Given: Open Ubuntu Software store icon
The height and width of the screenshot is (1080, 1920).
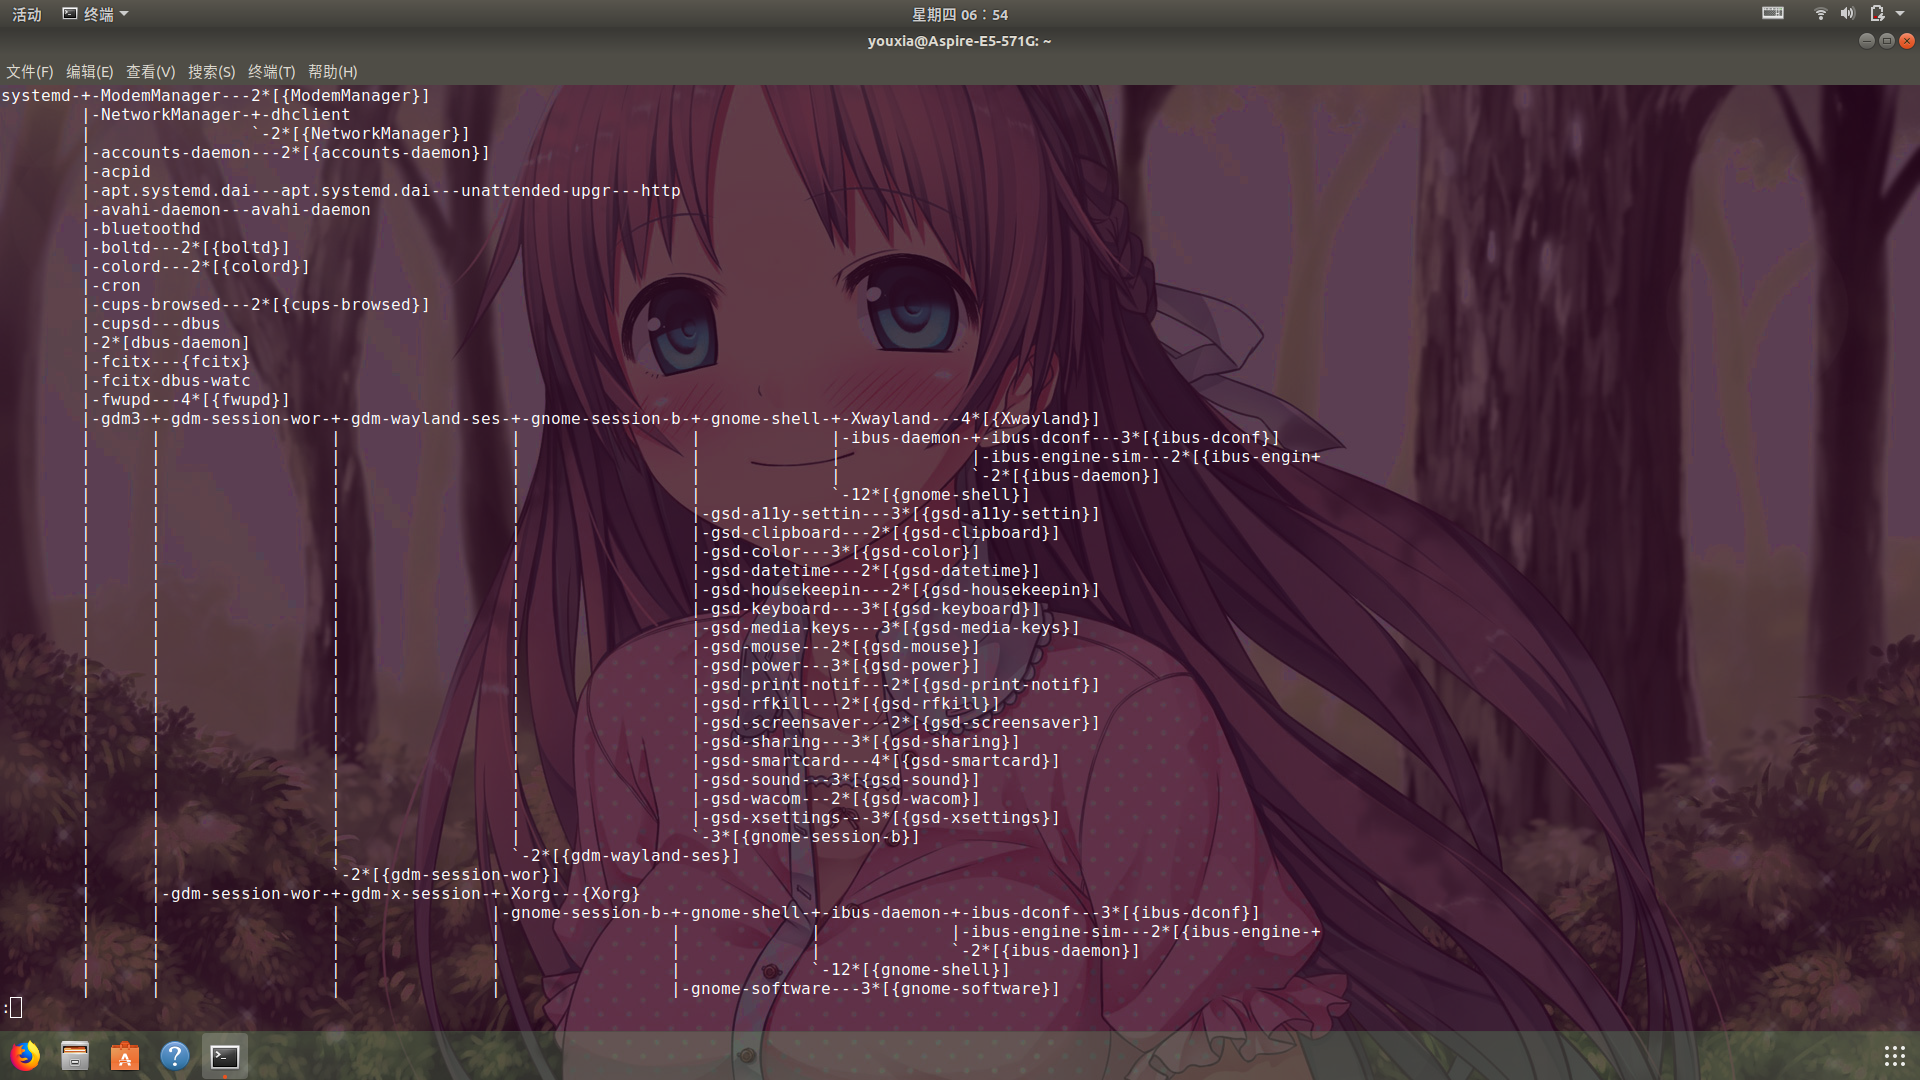Looking at the screenshot, I should point(125,1056).
